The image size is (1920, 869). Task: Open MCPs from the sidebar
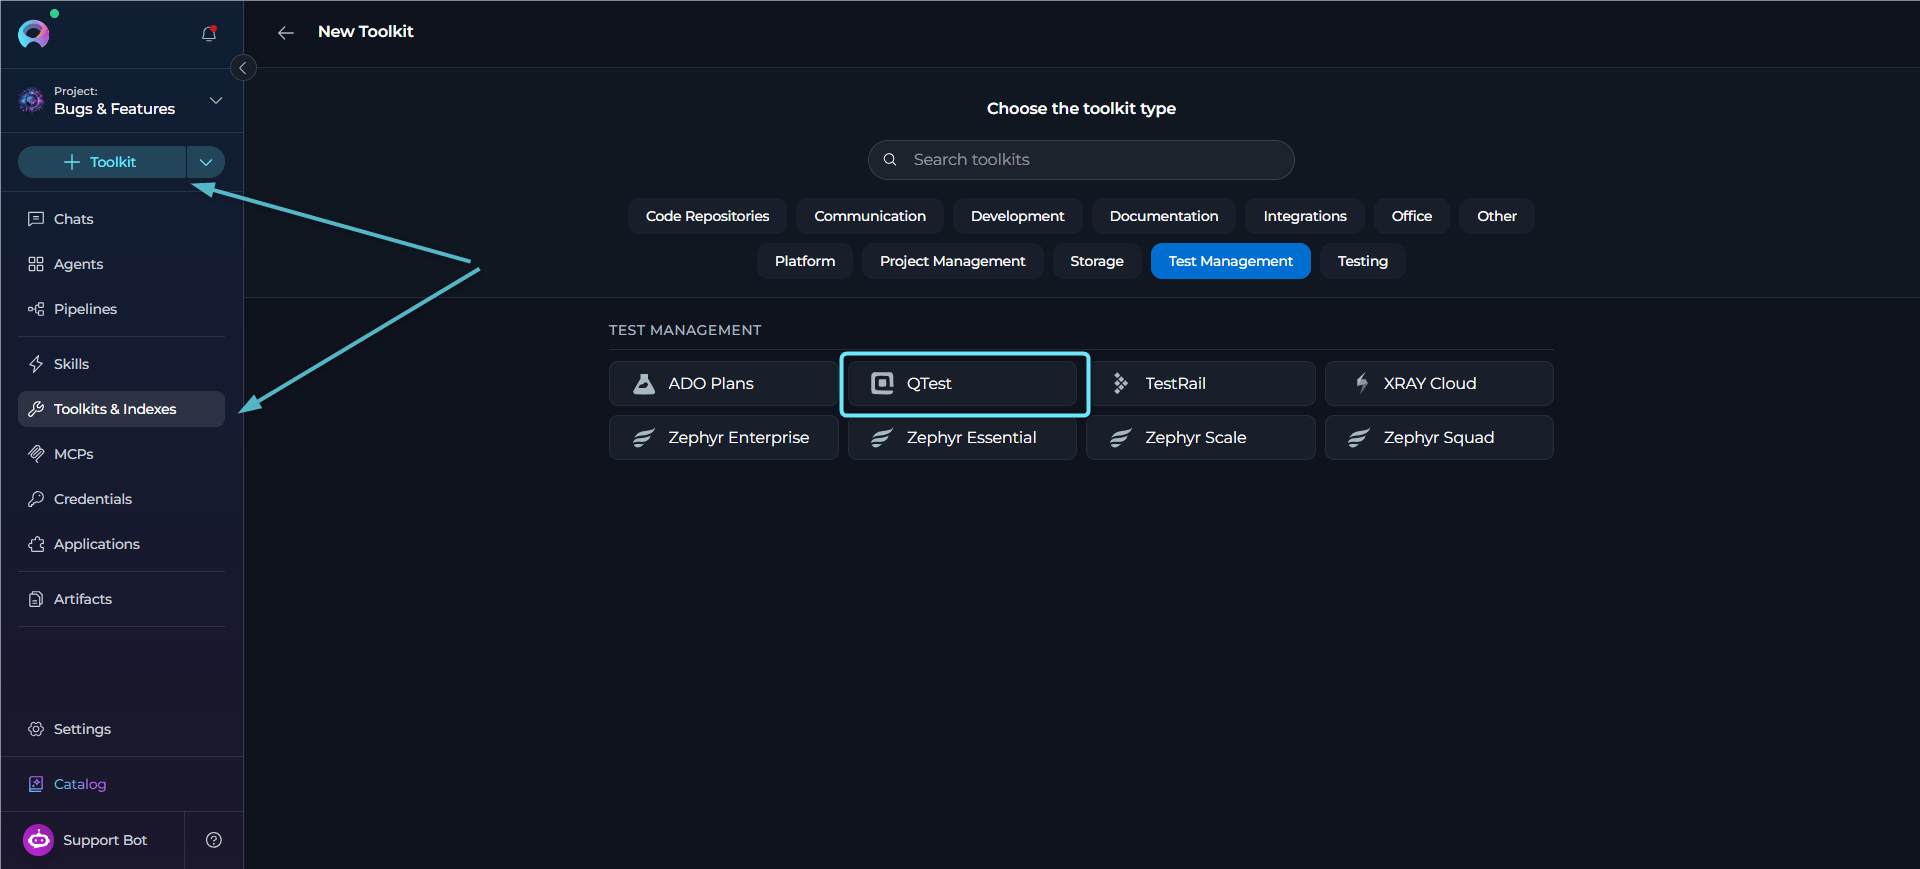point(121,454)
